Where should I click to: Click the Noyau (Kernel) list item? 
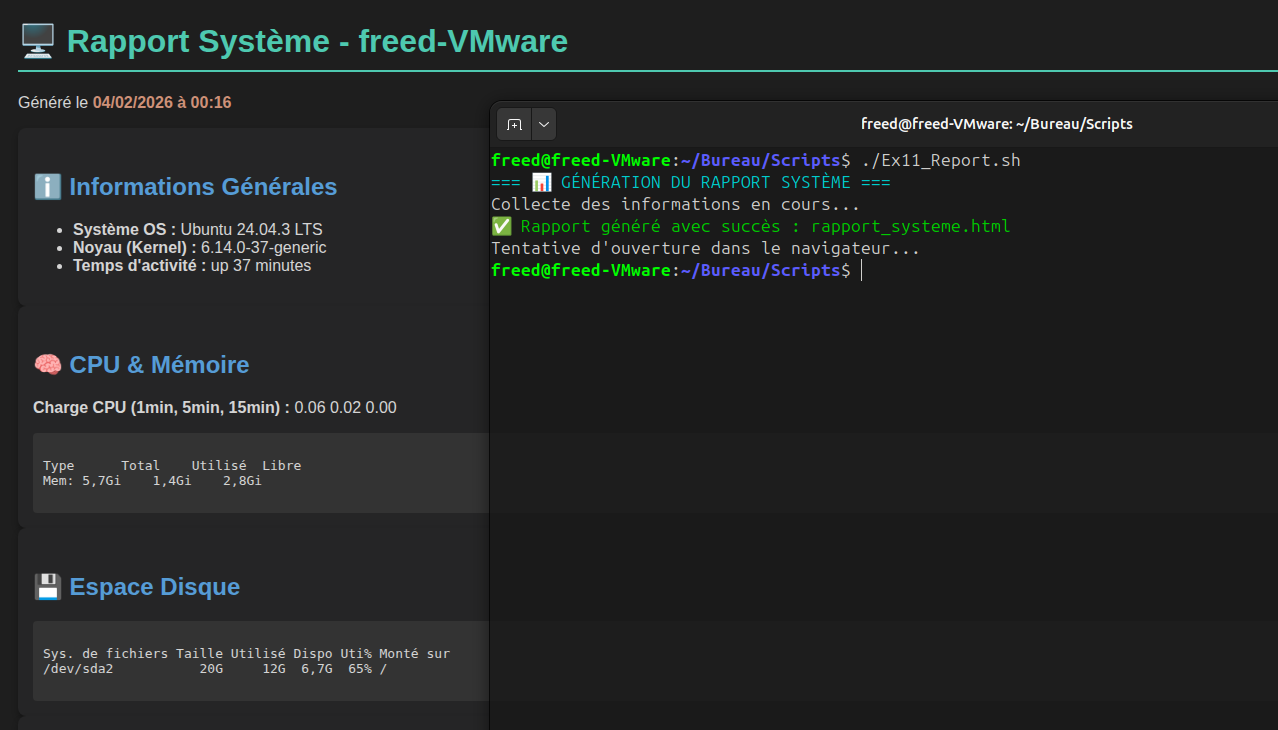199,247
